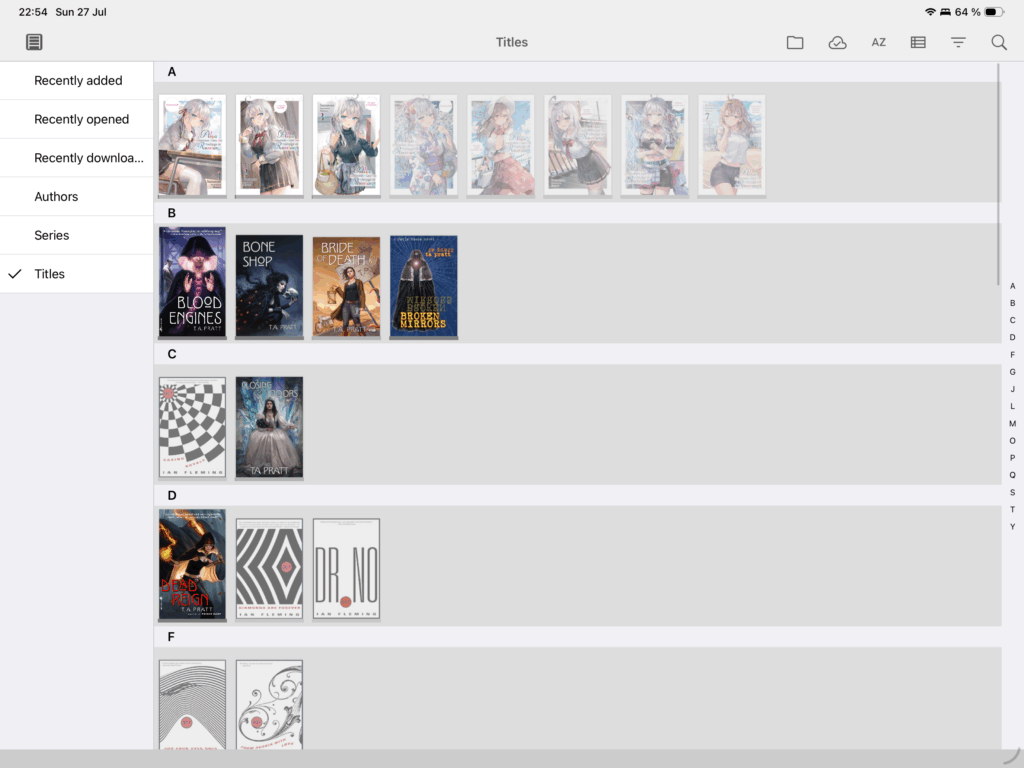The width and height of the screenshot is (1024, 768).
Task: Jump to letter F in index
Action: [1012, 355]
